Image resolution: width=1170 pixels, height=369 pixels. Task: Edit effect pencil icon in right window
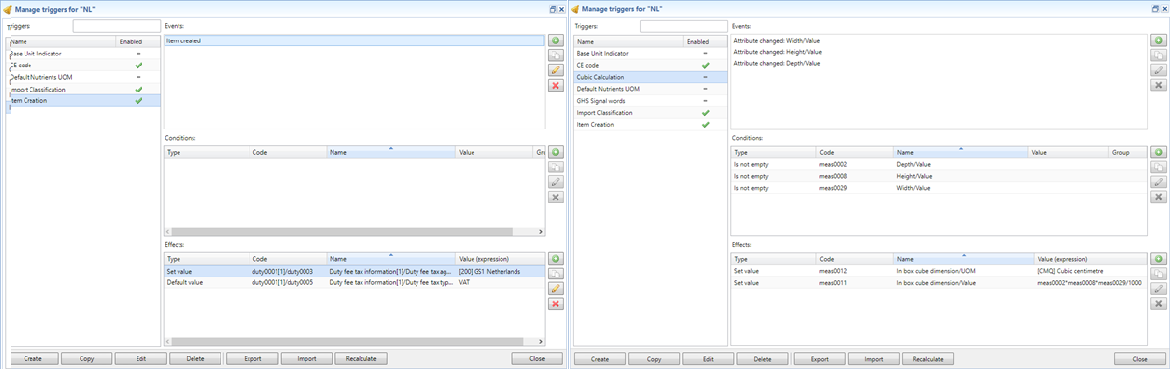coord(1158,288)
